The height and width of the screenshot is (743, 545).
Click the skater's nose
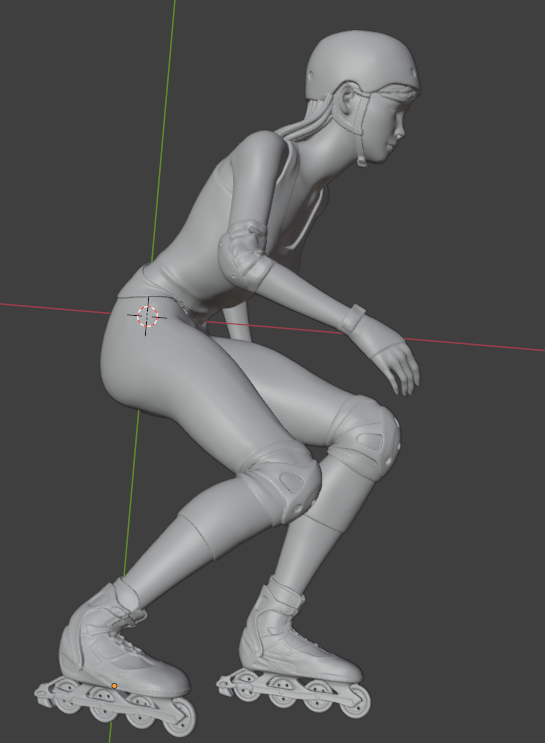click(x=401, y=132)
